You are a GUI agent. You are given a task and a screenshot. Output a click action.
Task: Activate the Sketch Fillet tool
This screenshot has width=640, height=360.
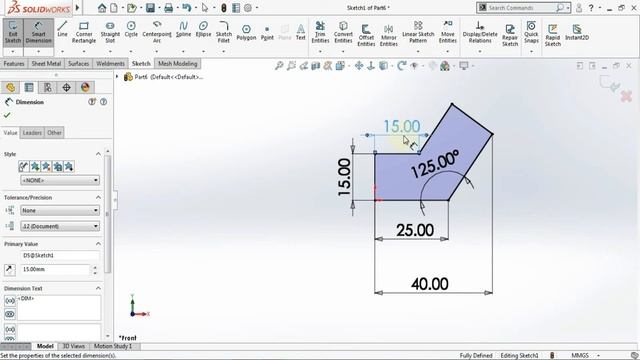[x=223, y=32]
